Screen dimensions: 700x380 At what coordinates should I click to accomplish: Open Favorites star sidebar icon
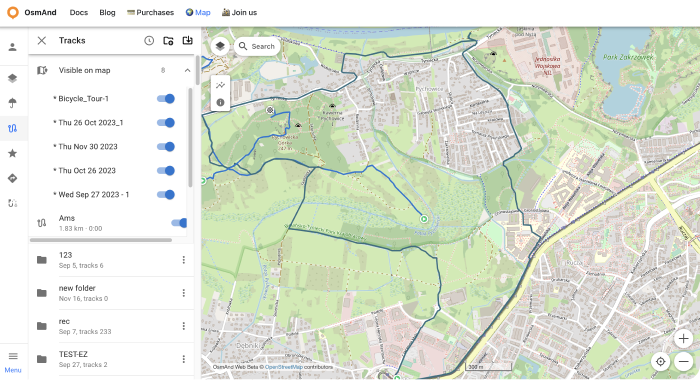click(12, 154)
